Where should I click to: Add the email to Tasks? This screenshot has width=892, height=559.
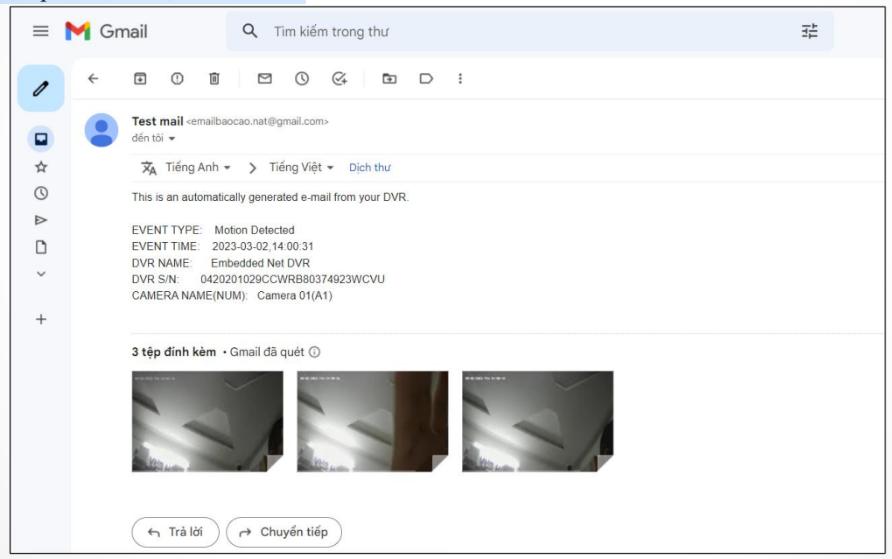339,78
